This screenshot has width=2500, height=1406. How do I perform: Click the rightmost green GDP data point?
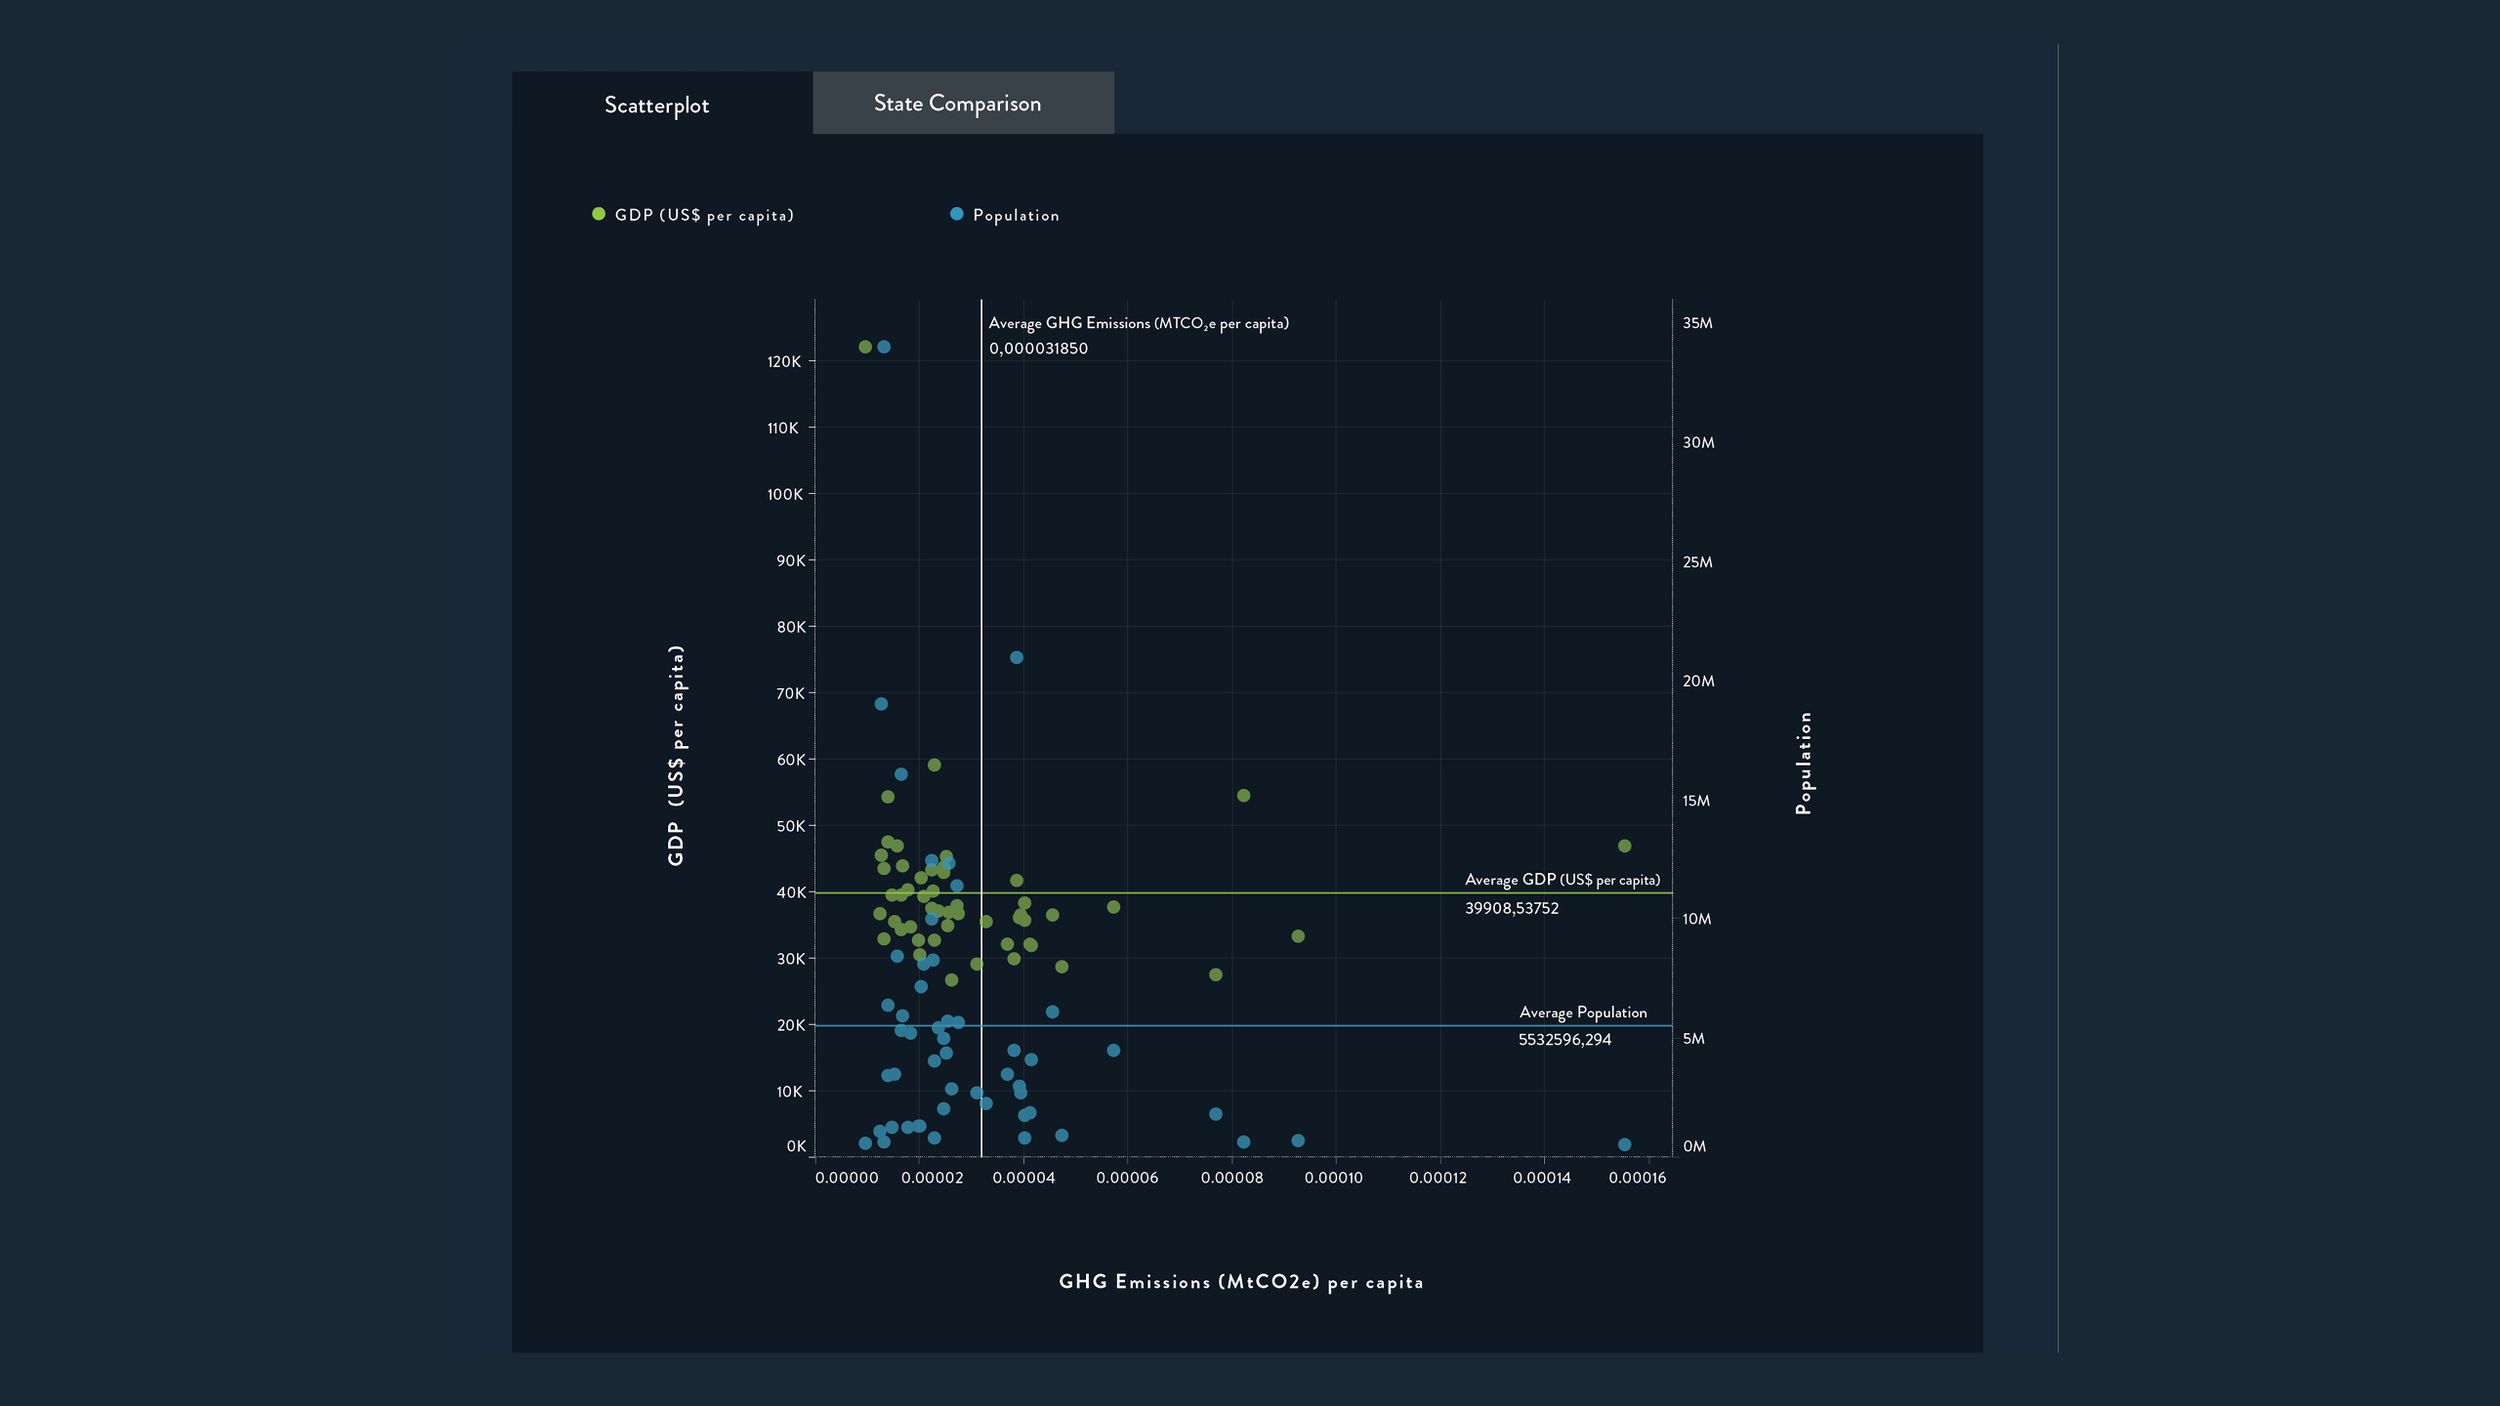pos(1624,846)
